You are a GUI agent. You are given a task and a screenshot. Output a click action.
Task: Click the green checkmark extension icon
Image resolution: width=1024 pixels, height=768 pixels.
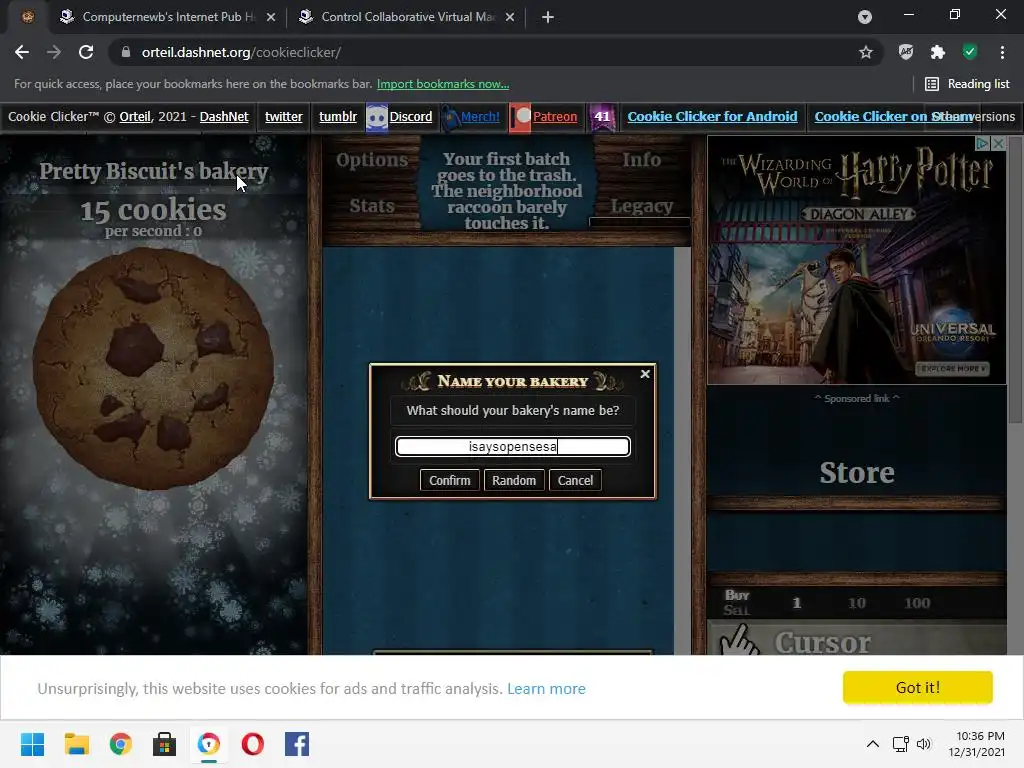pos(970,52)
